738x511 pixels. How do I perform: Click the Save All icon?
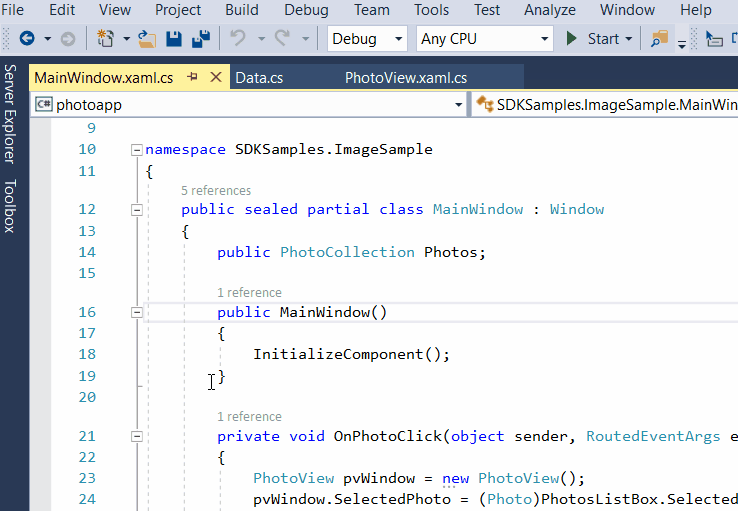pyautogui.click(x=201, y=39)
